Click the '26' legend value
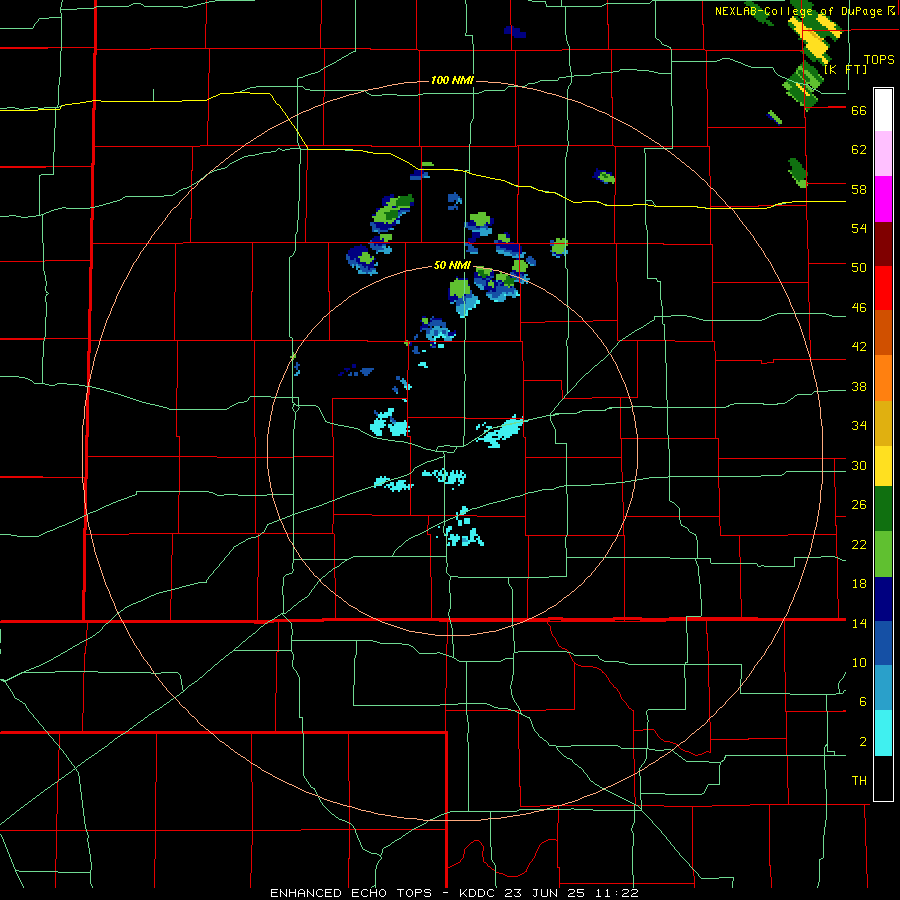 [x=859, y=505]
